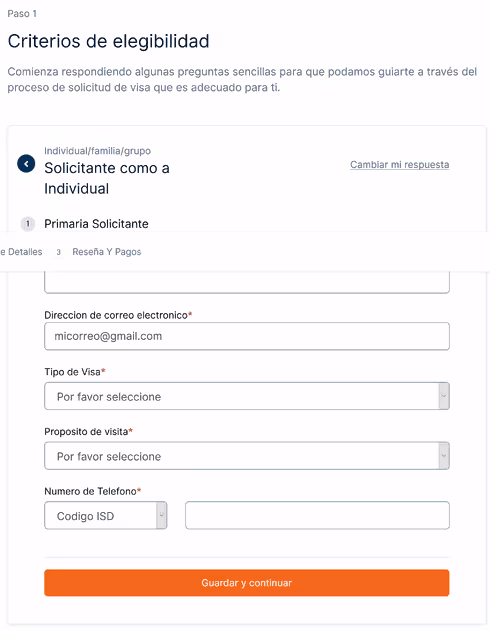Open the Codigo ISD dropdown arrow
This screenshot has width=490, height=630.
click(x=161, y=515)
